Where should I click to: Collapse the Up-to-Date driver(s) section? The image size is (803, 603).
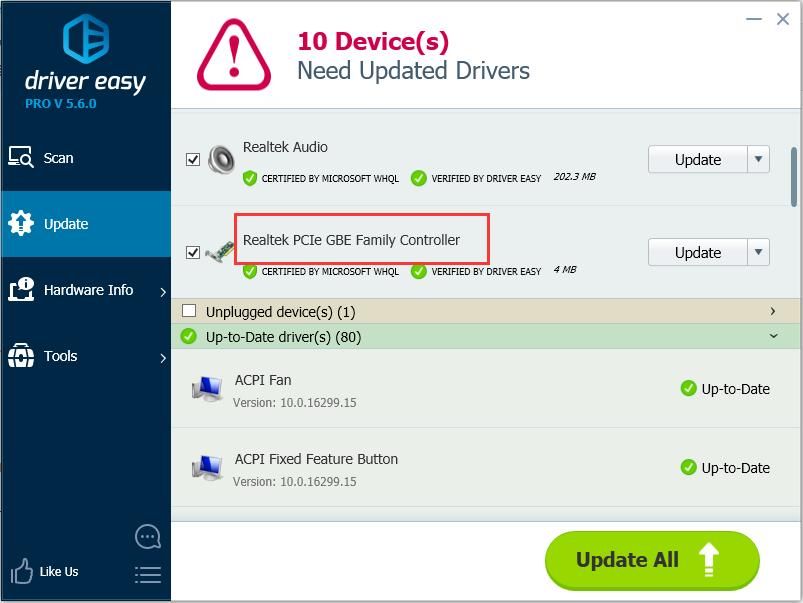click(x=773, y=337)
